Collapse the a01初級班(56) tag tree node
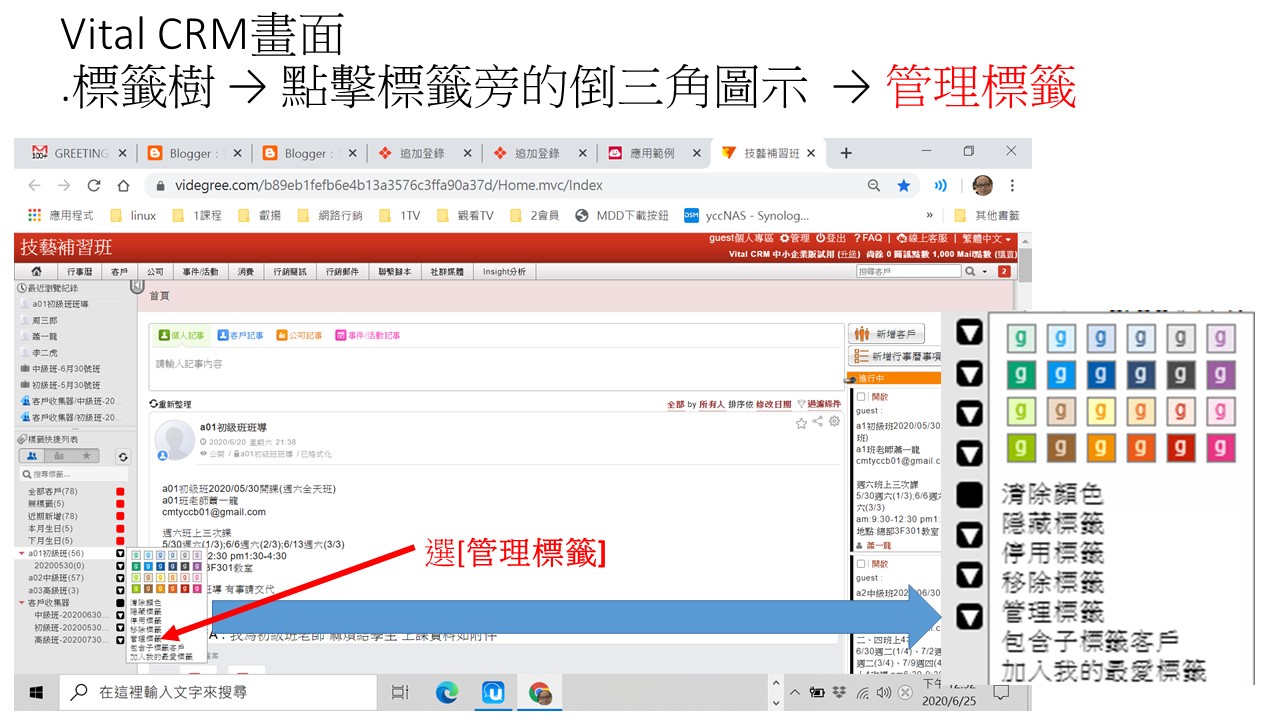Screen dimensions: 1280x720 click(x=22, y=553)
